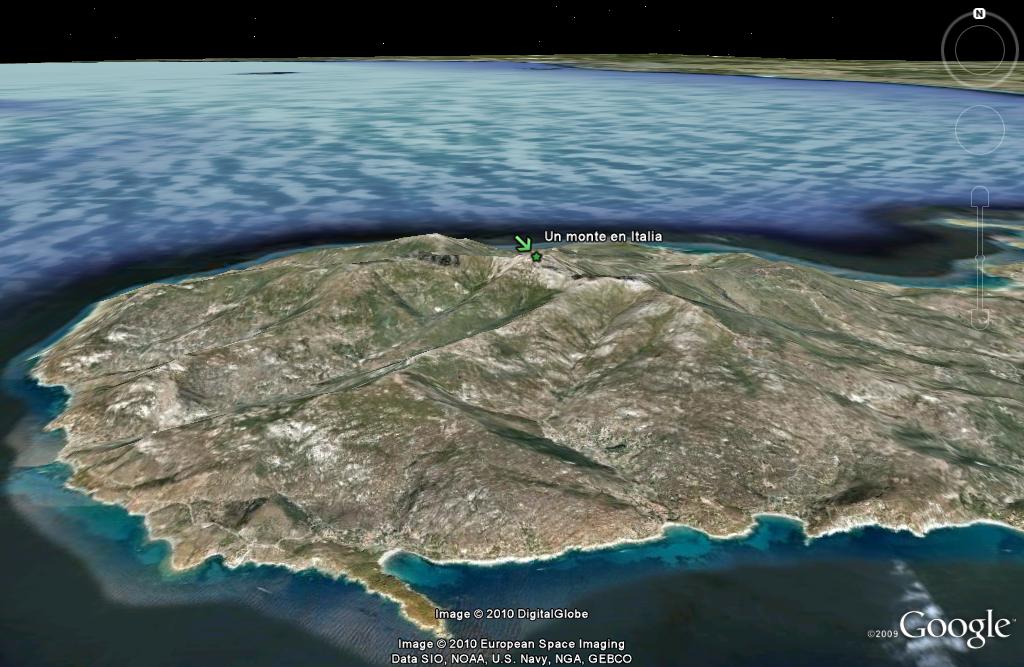Click the Google logo watermark
Screen dimensions: 1024x667
coord(954,628)
